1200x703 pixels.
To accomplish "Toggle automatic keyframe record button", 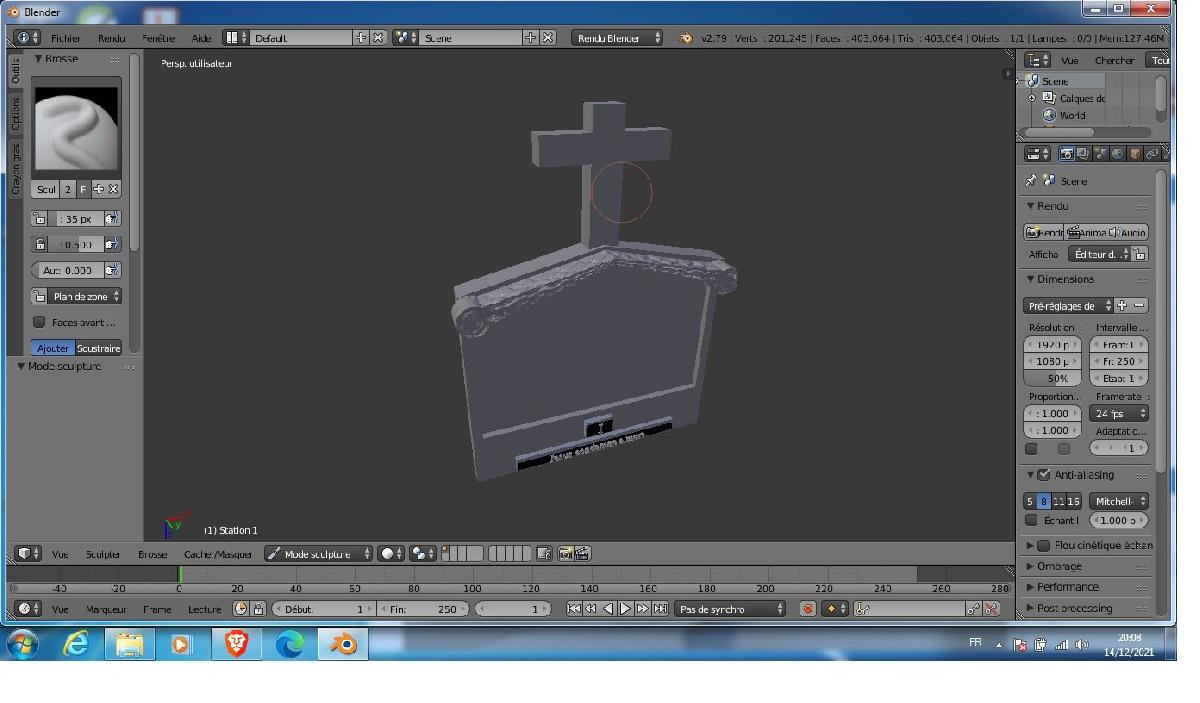I will tap(807, 608).
